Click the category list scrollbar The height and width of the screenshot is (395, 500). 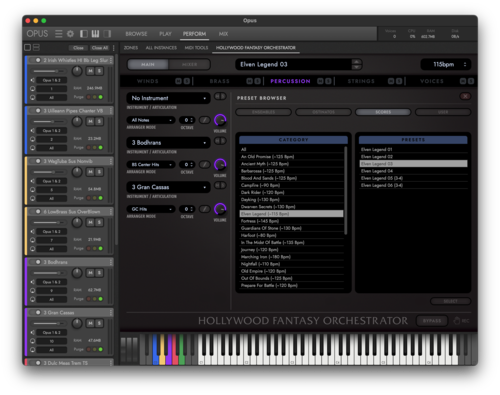point(345,191)
